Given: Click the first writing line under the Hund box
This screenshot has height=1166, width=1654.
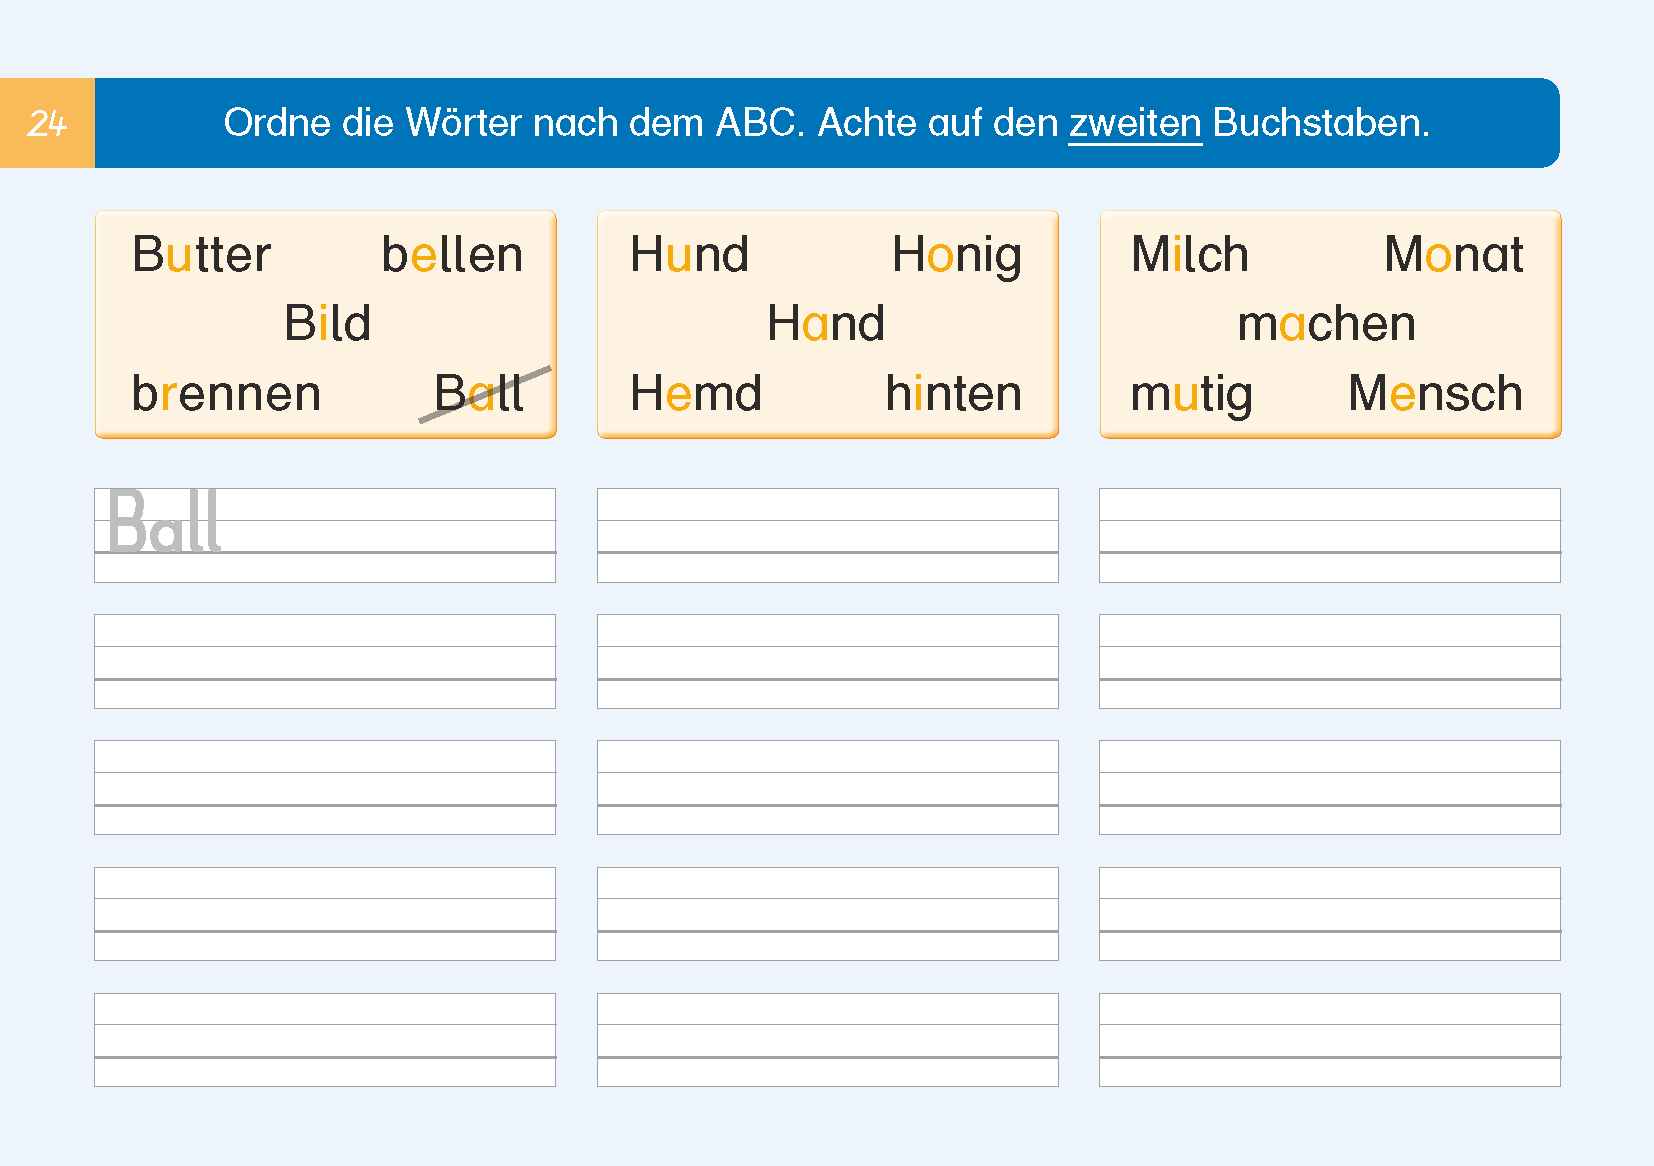Looking at the screenshot, I should click(x=827, y=535).
